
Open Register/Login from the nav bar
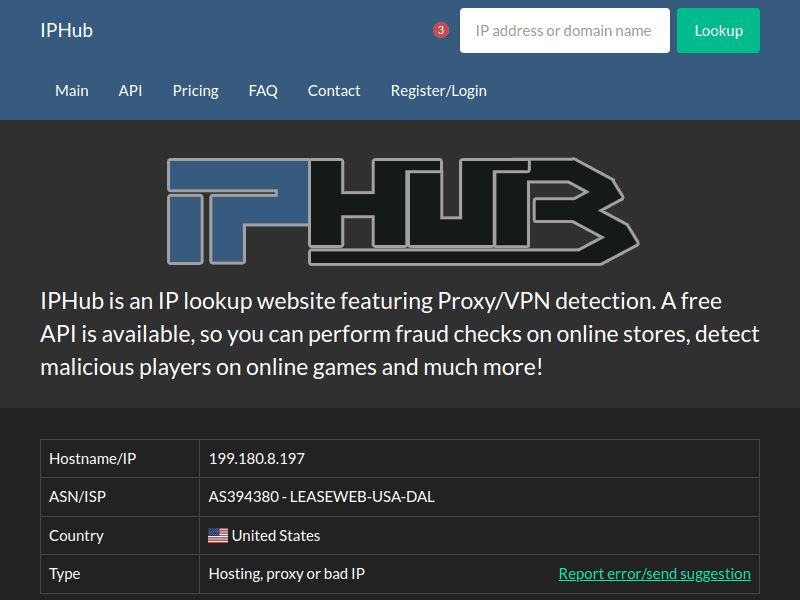point(438,90)
